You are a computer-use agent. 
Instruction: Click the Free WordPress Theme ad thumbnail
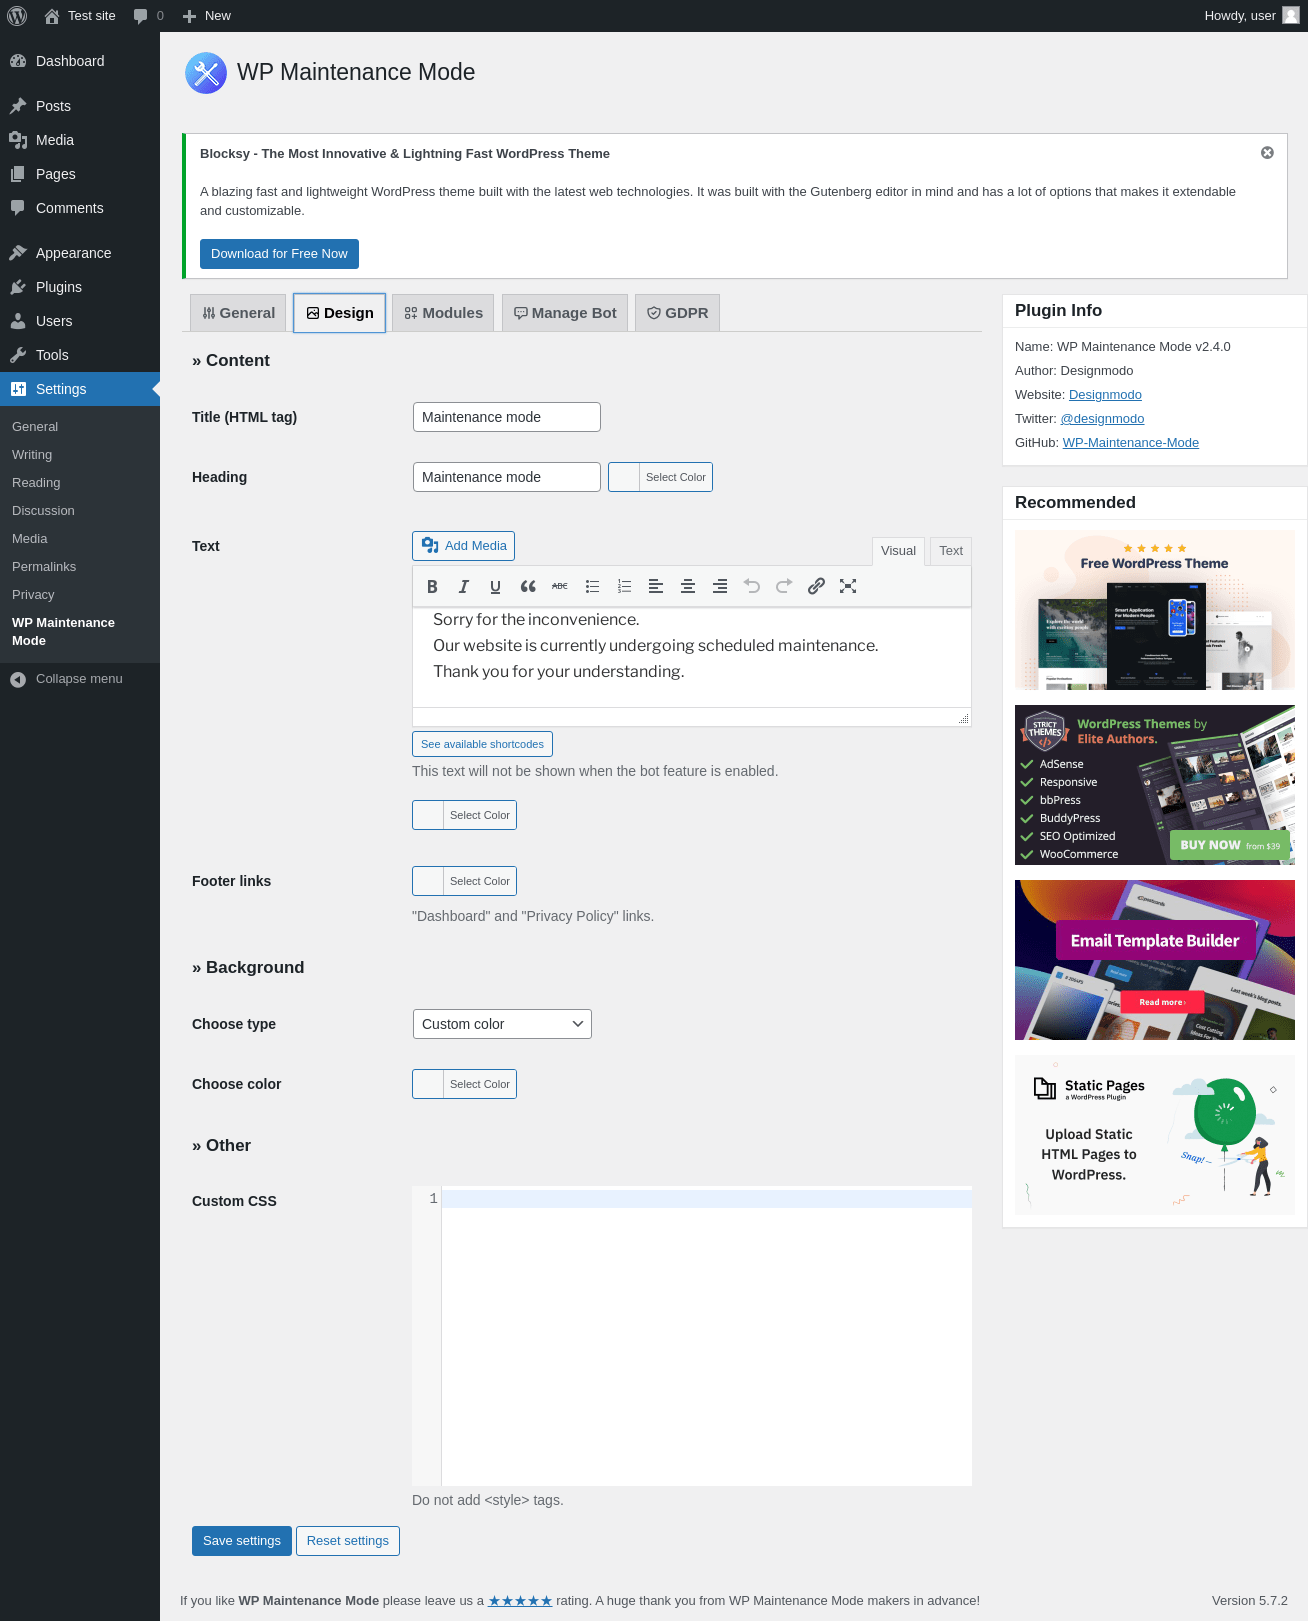coord(1155,610)
